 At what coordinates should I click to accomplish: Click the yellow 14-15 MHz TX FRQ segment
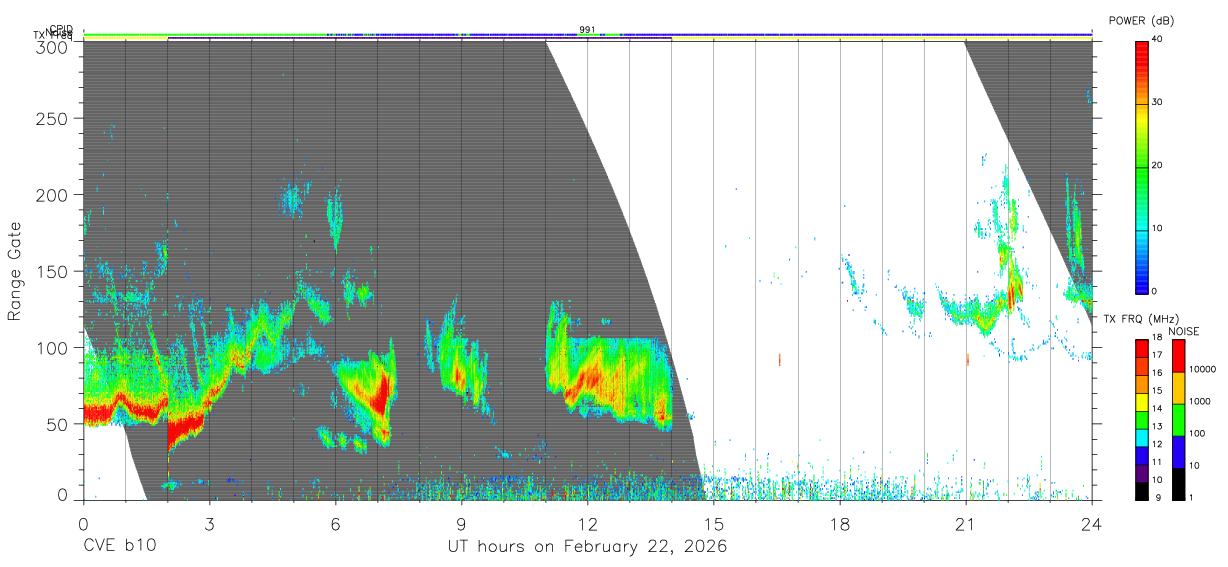tap(1142, 401)
